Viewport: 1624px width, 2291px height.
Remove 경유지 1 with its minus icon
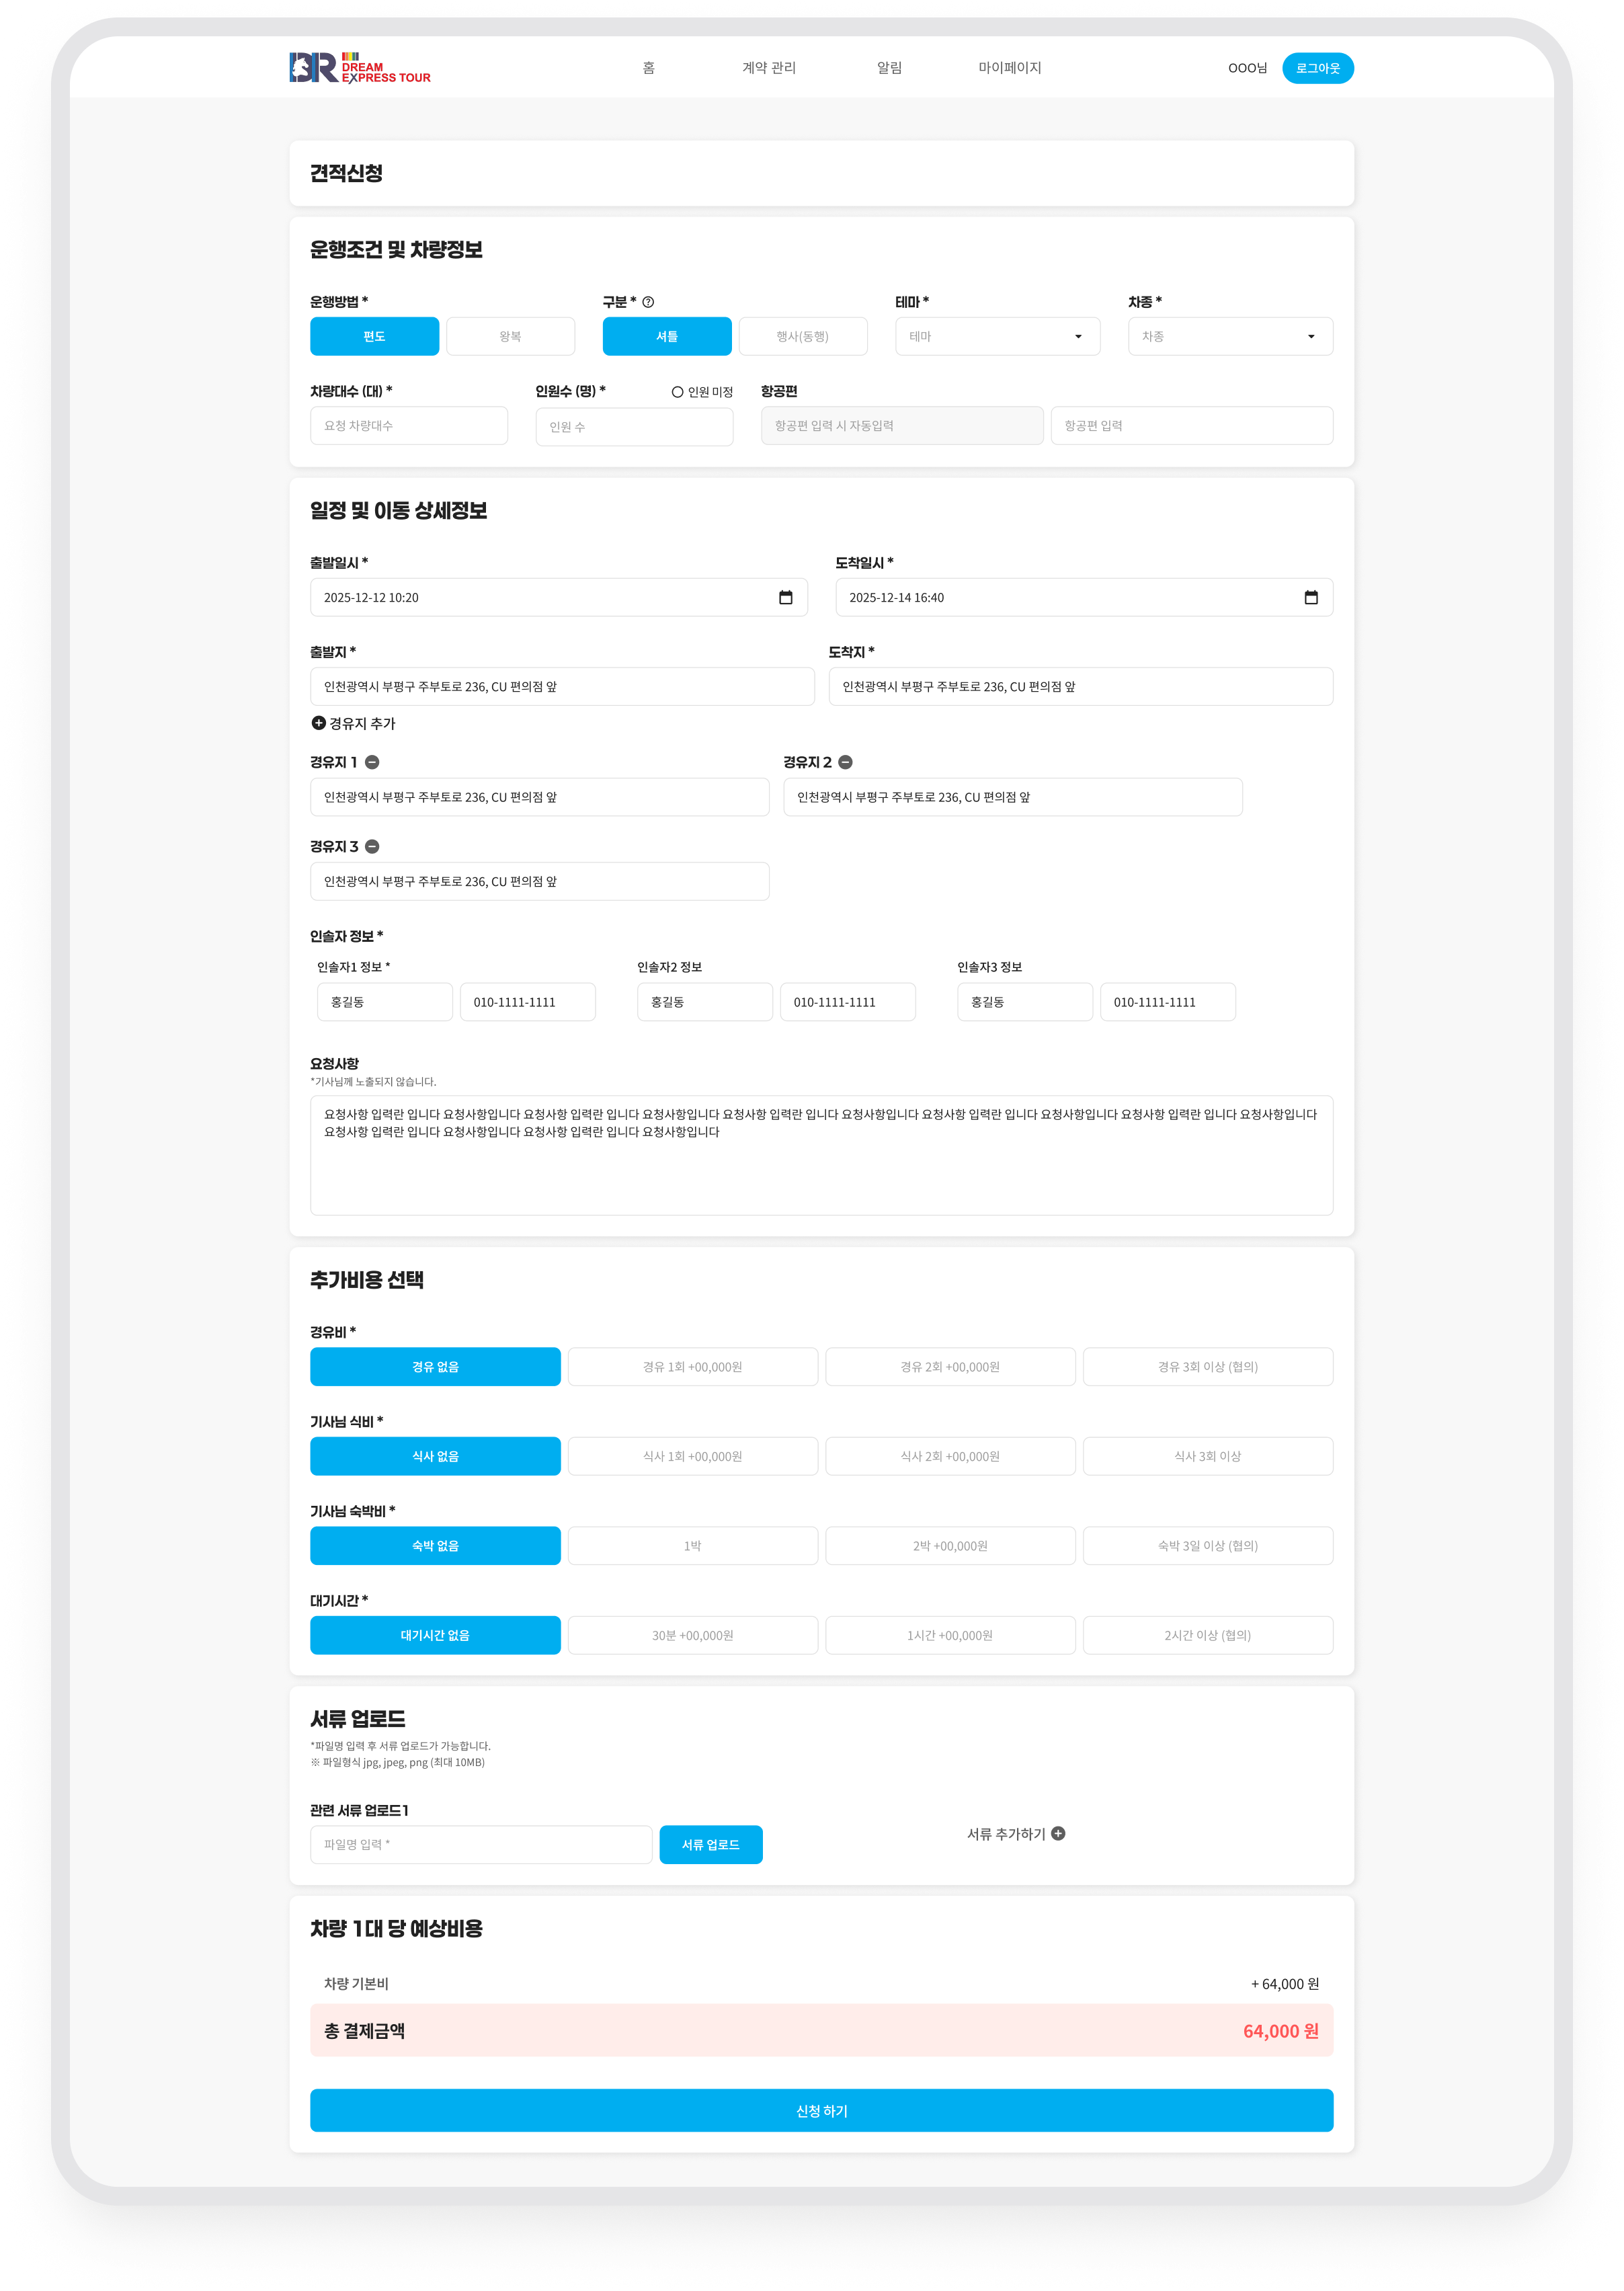[x=372, y=762]
